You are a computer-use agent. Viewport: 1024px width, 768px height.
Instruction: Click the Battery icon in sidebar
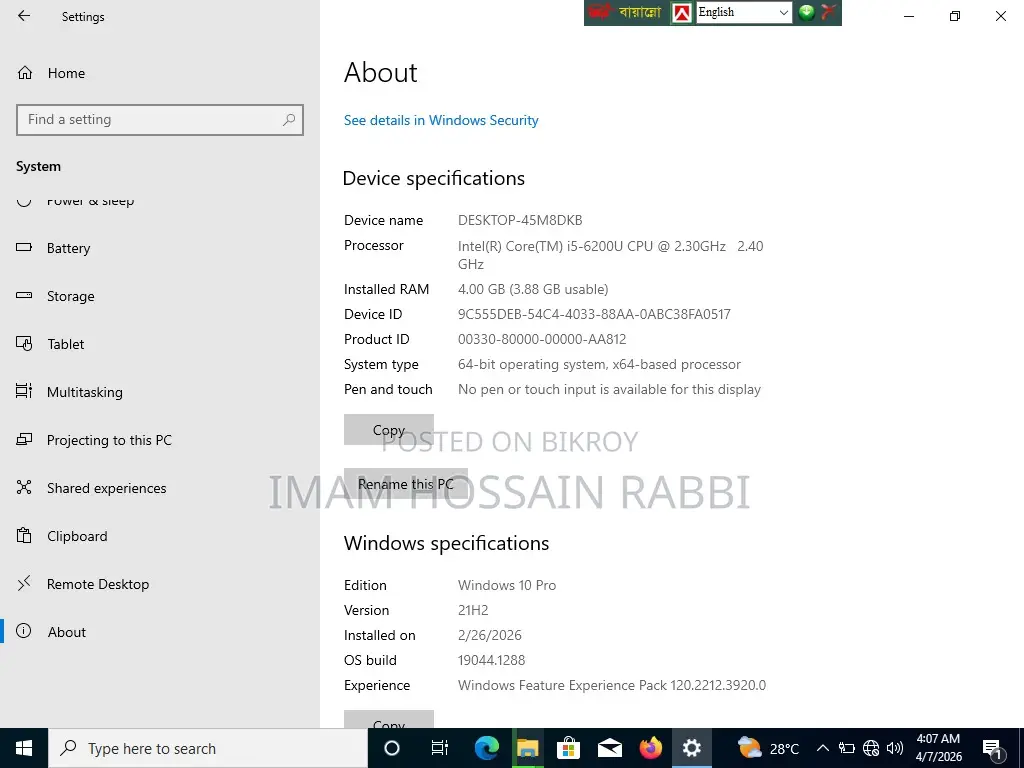point(24,248)
